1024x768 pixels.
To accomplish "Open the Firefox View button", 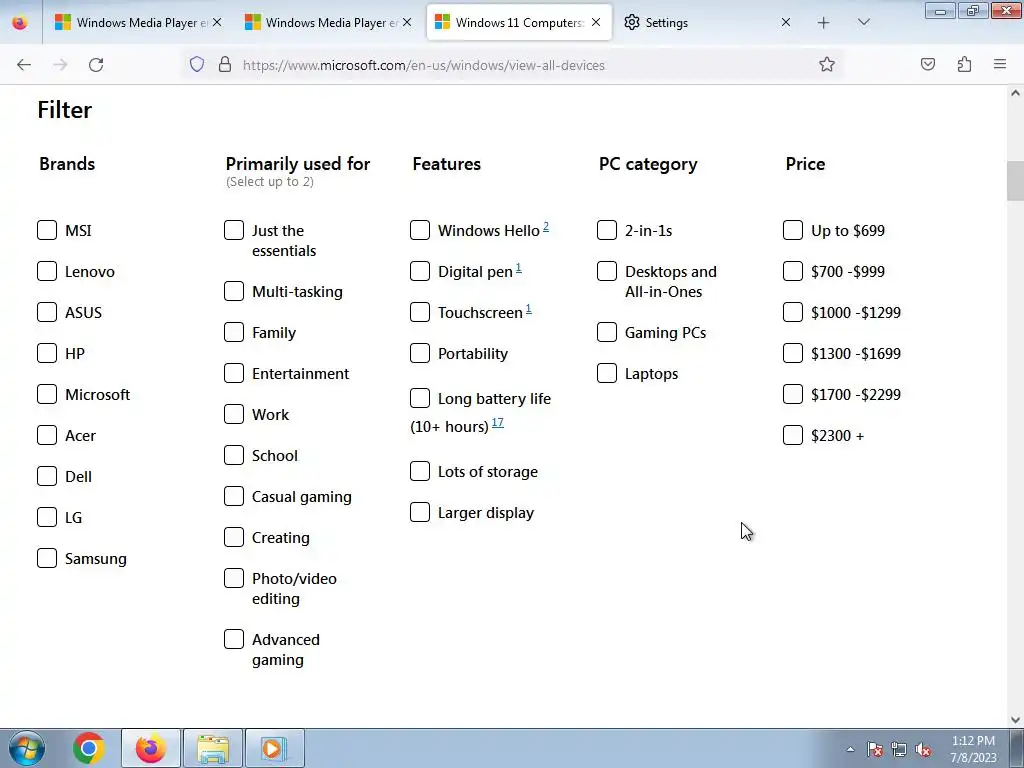I will (x=20, y=23).
